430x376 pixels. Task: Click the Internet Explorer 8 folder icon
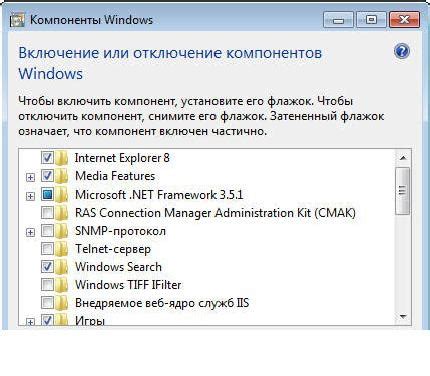click(x=62, y=158)
